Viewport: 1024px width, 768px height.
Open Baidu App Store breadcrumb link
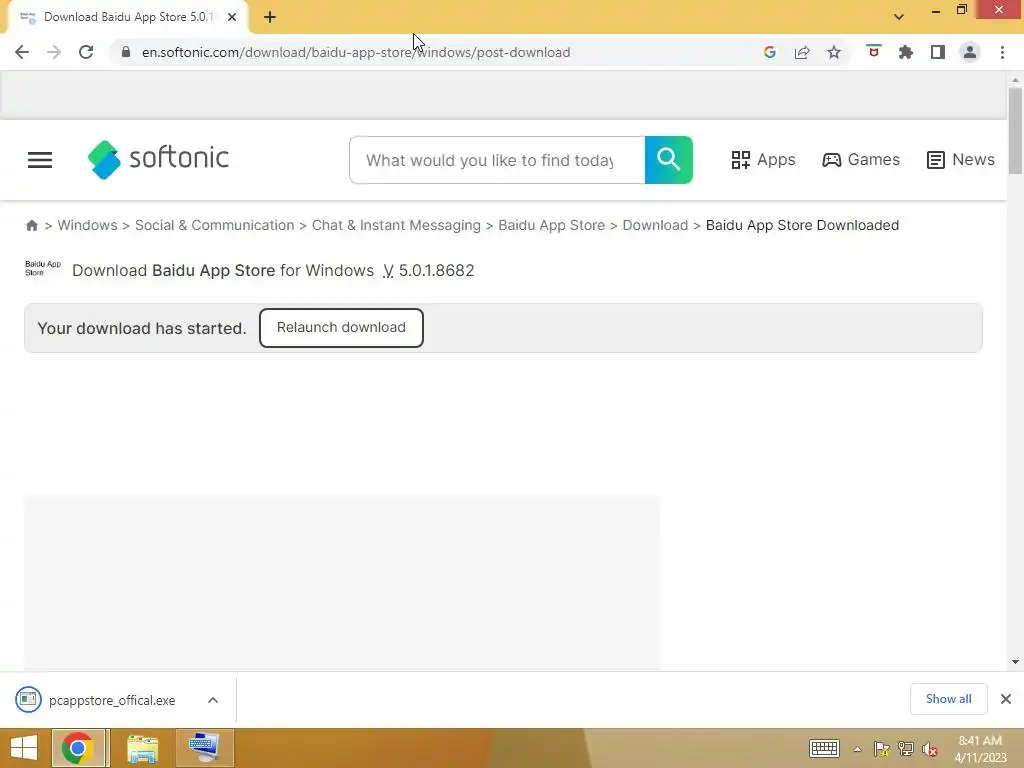[x=551, y=225]
